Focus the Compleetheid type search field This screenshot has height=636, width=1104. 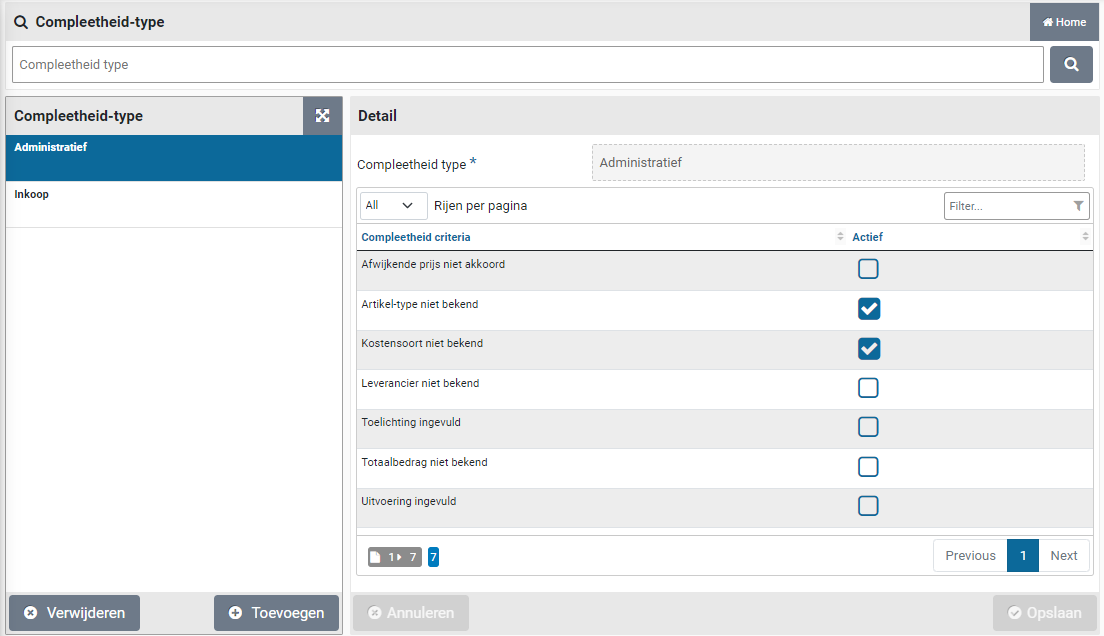pos(527,65)
